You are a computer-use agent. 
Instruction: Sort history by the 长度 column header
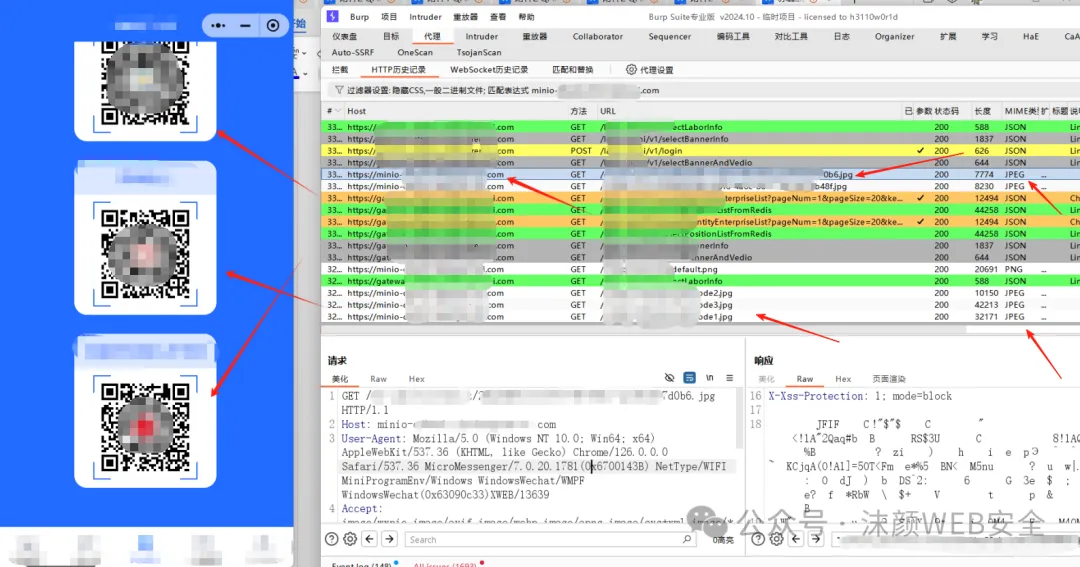[982, 111]
